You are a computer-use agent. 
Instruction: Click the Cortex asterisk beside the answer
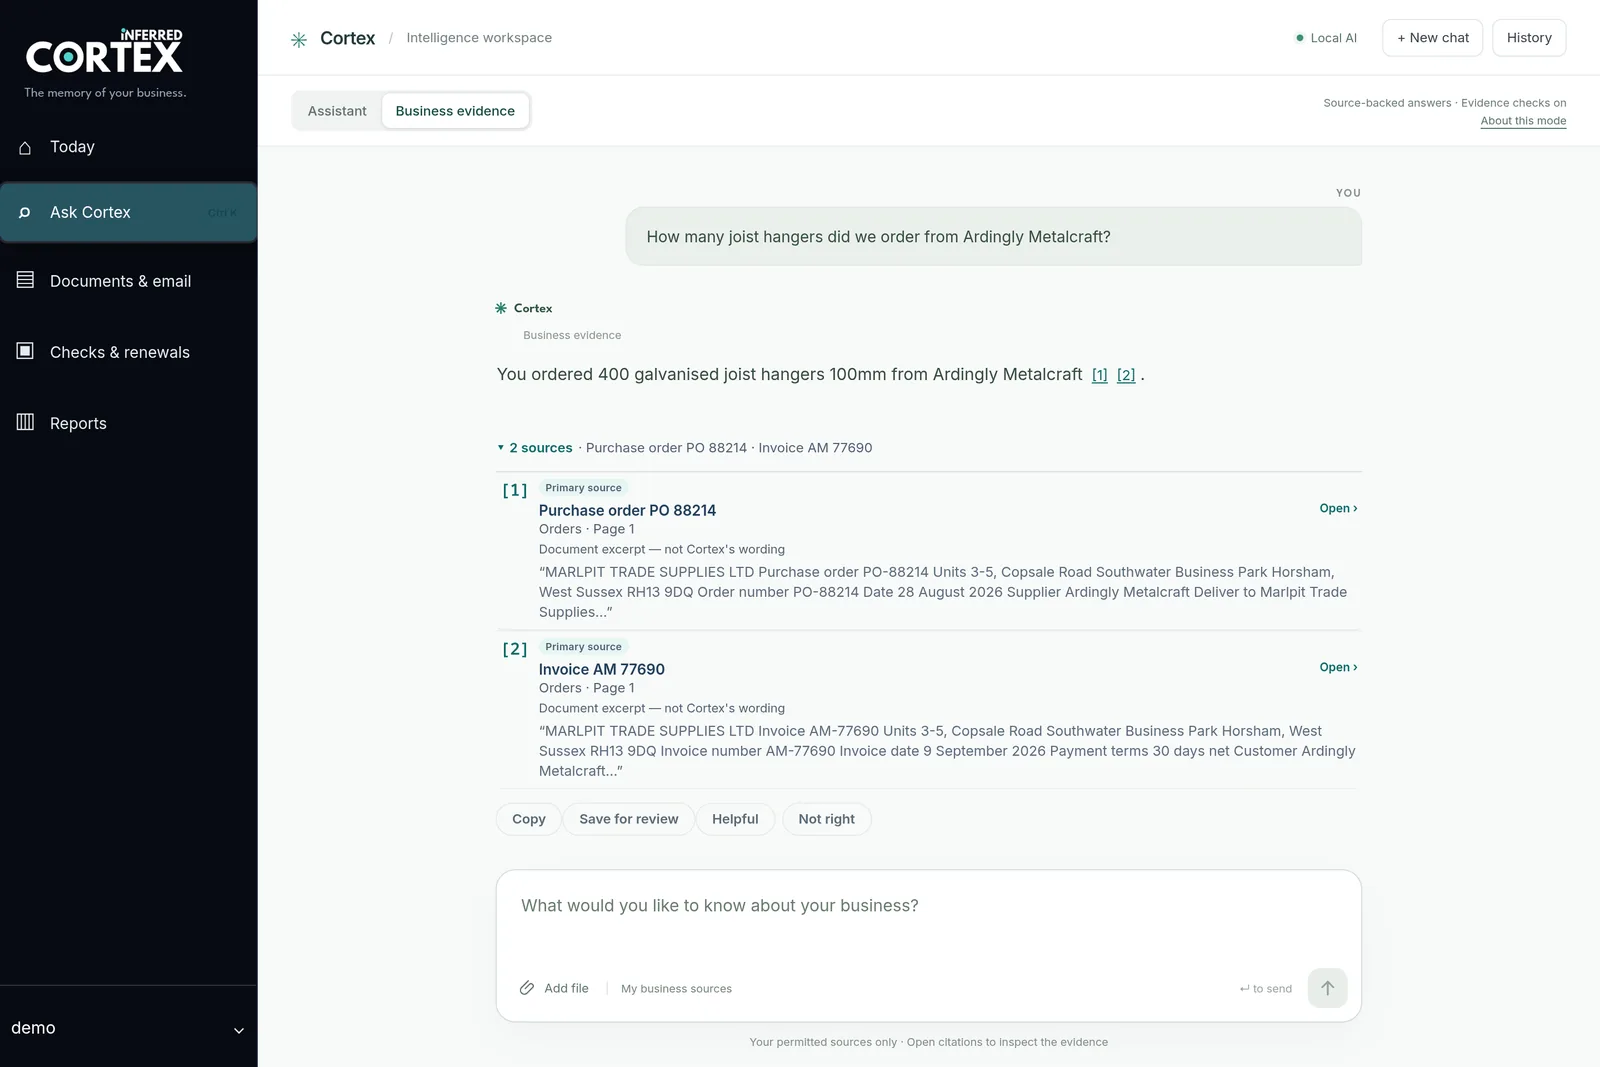click(501, 308)
